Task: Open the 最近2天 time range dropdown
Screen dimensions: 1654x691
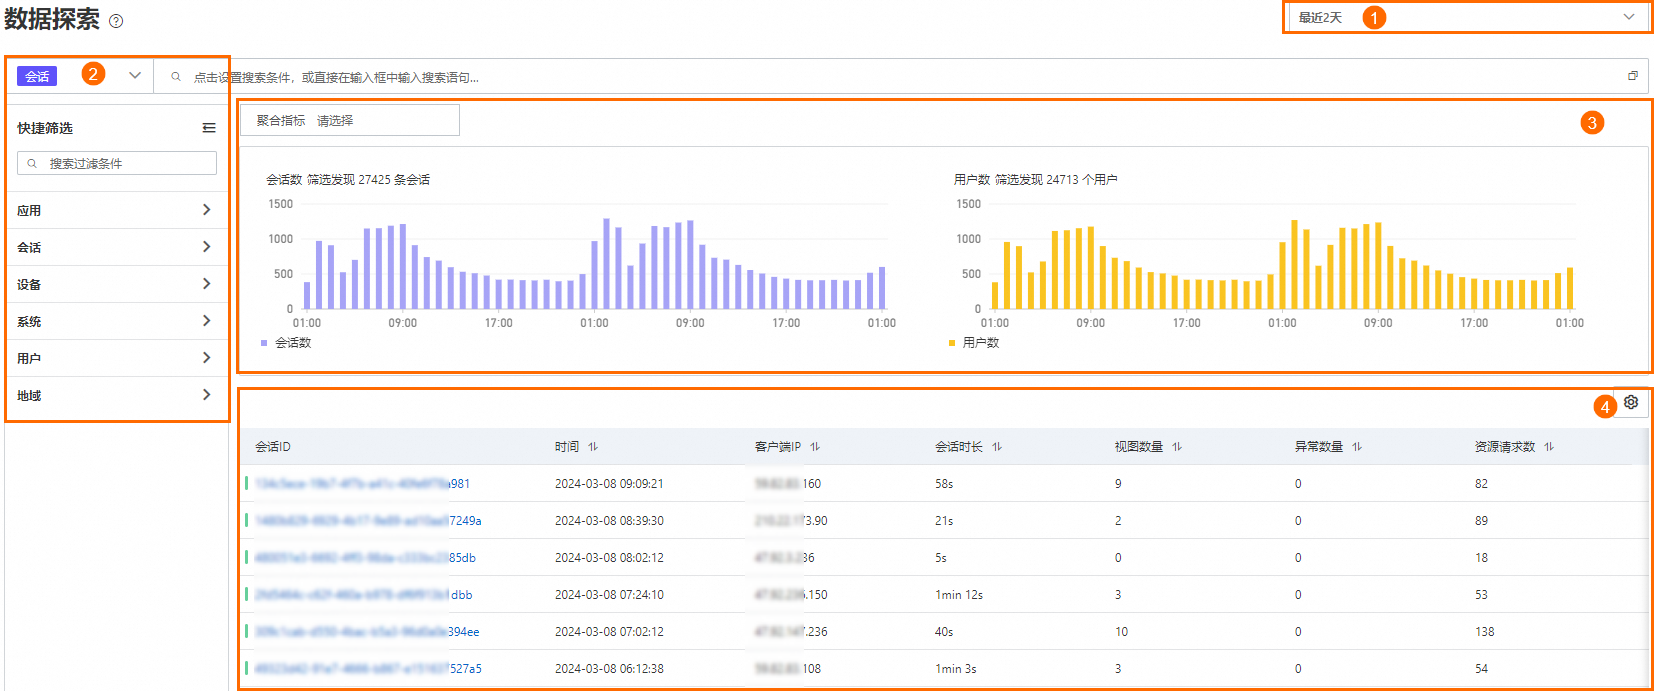Action: coord(1466,17)
